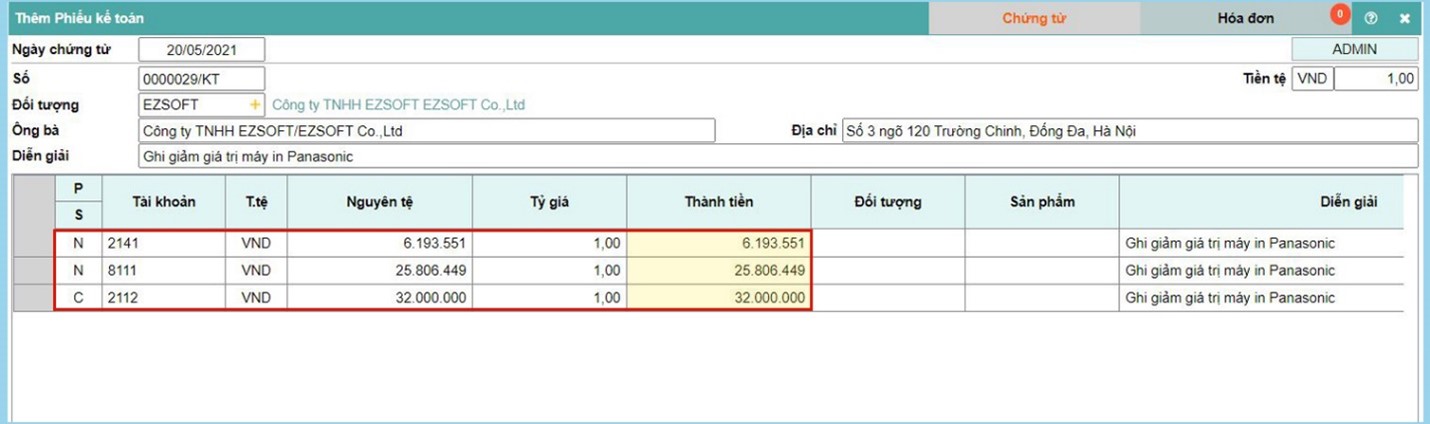The image size is (1430, 424).
Task: Click the voucher number field 0000029/KT
Action: tap(201, 78)
